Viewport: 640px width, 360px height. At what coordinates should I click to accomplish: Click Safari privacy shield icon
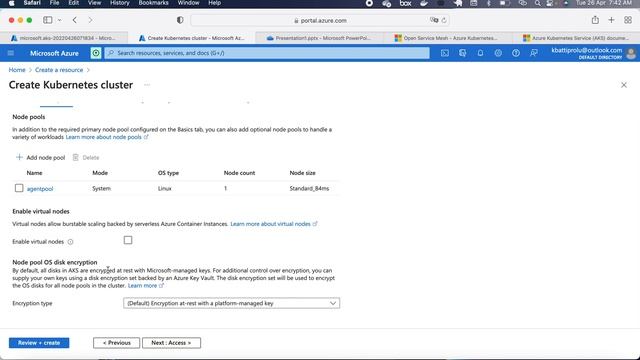pos(180,20)
